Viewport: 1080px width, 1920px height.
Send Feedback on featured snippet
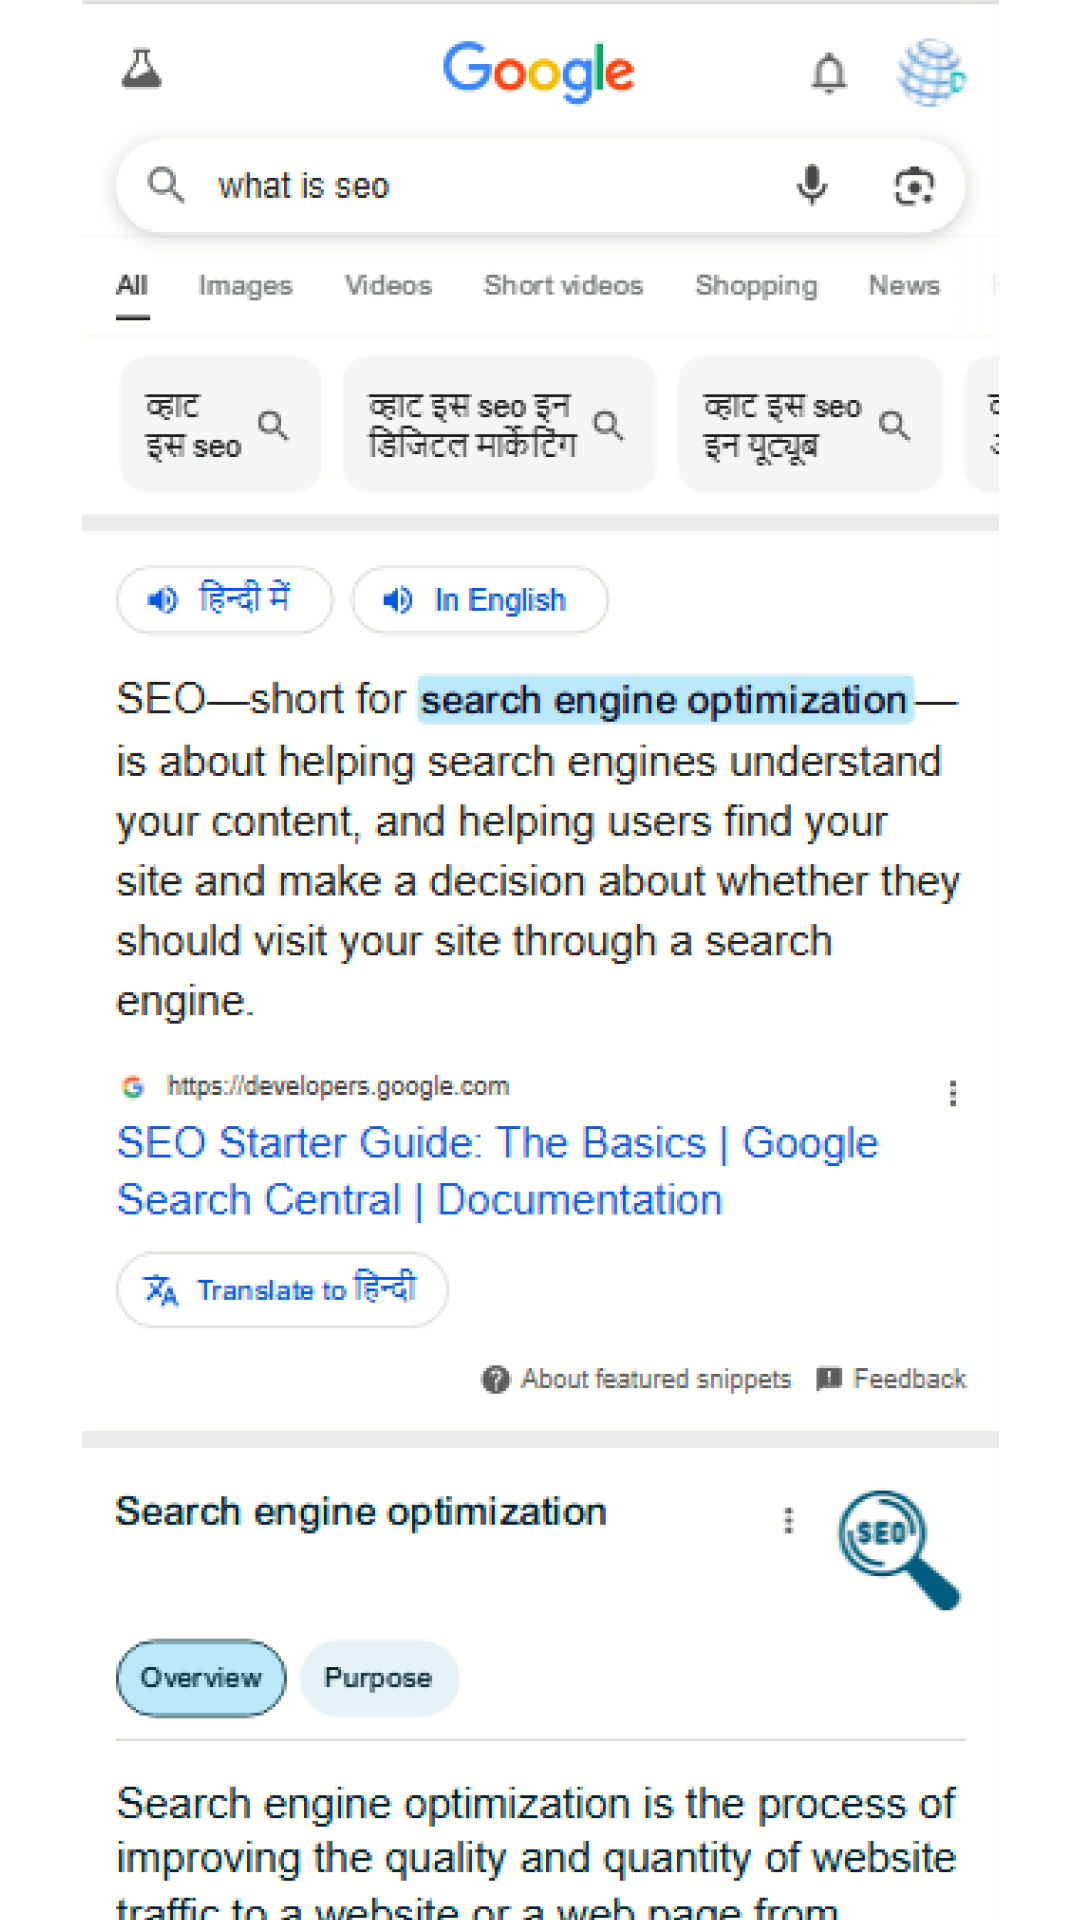891,1379
